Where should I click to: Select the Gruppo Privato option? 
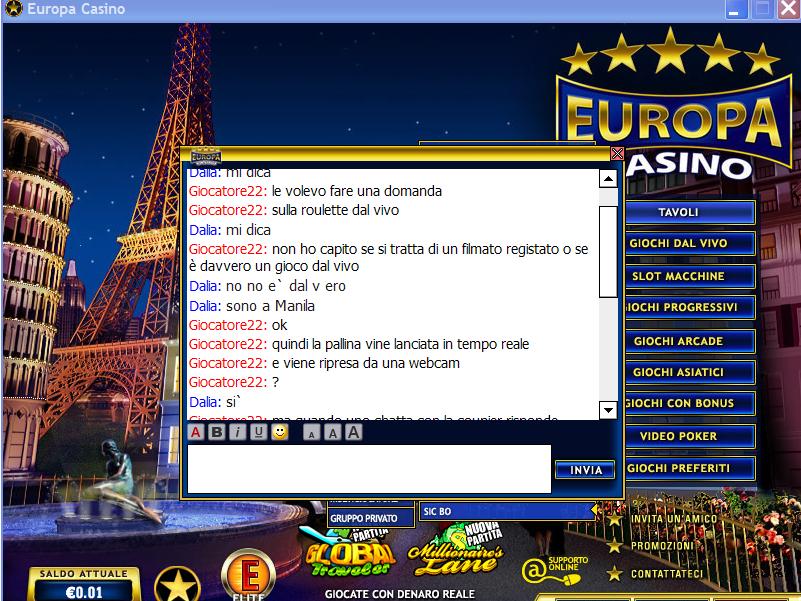coord(370,518)
